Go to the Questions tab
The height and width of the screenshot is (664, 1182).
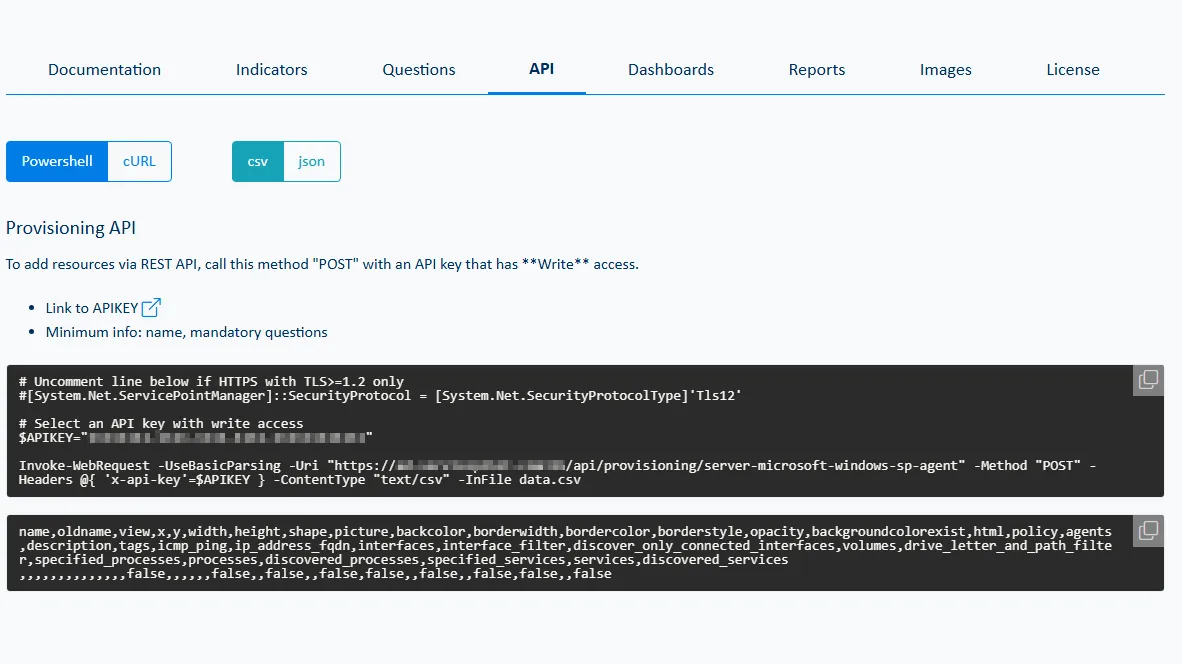418,69
